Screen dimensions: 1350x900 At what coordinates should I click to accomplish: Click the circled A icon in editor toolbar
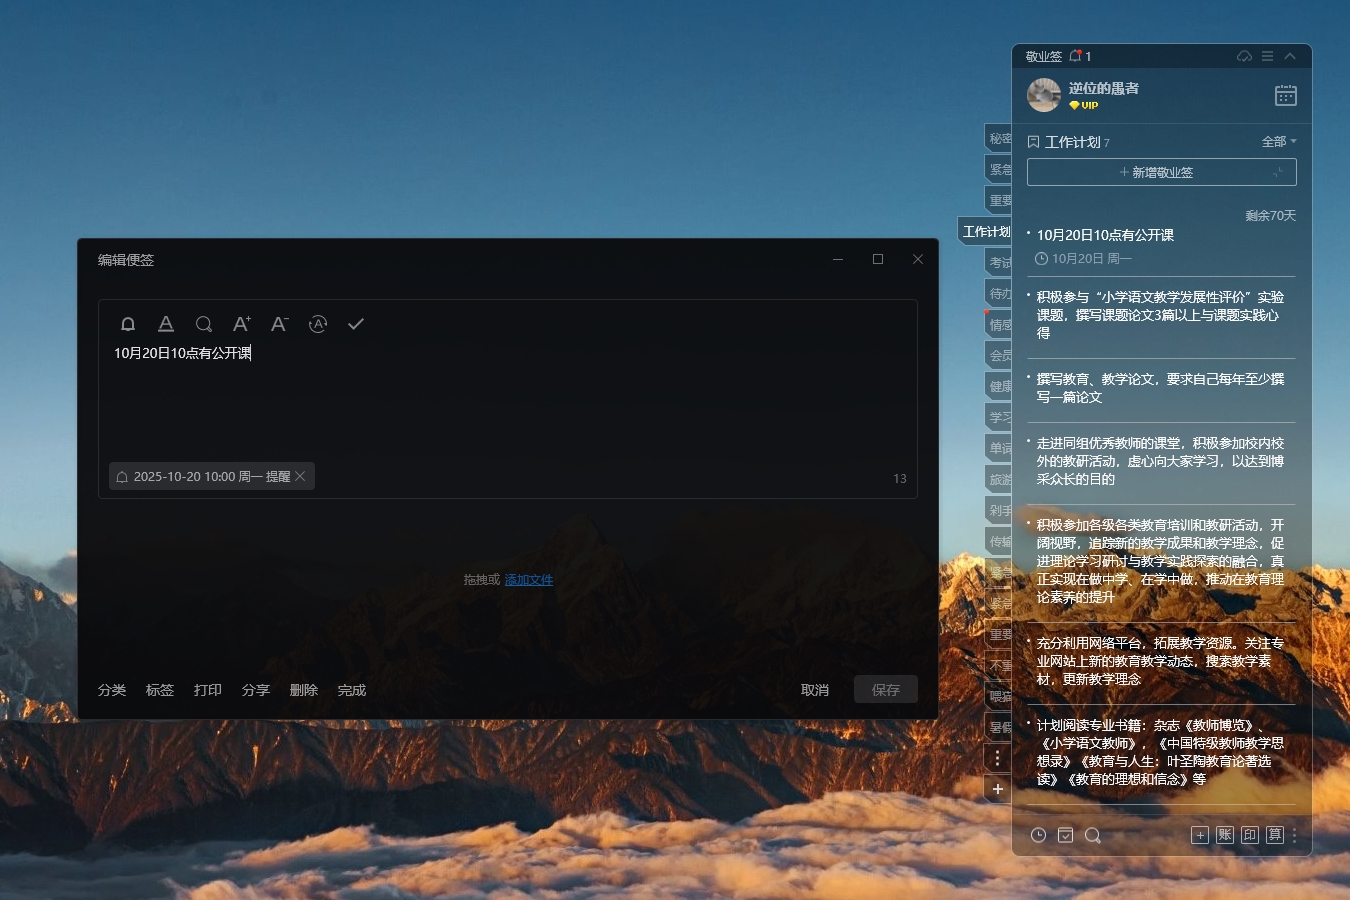pyautogui.click(x=318, y=324)
